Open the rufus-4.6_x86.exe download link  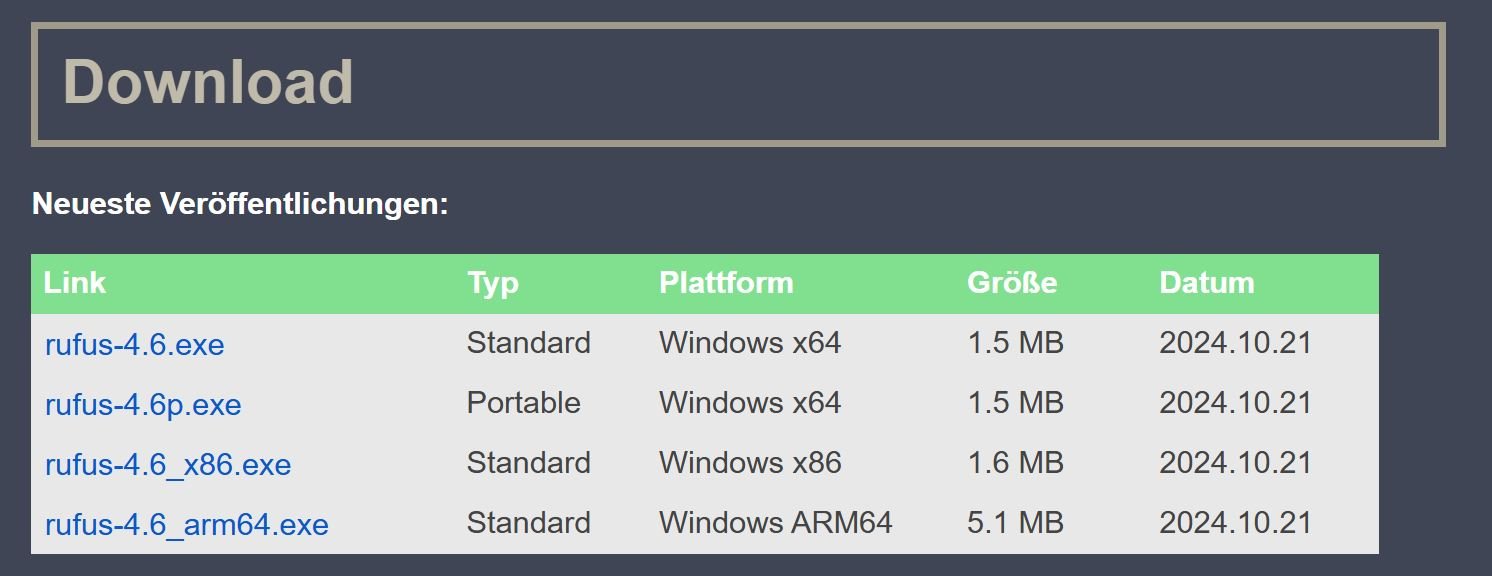point(168,465)
